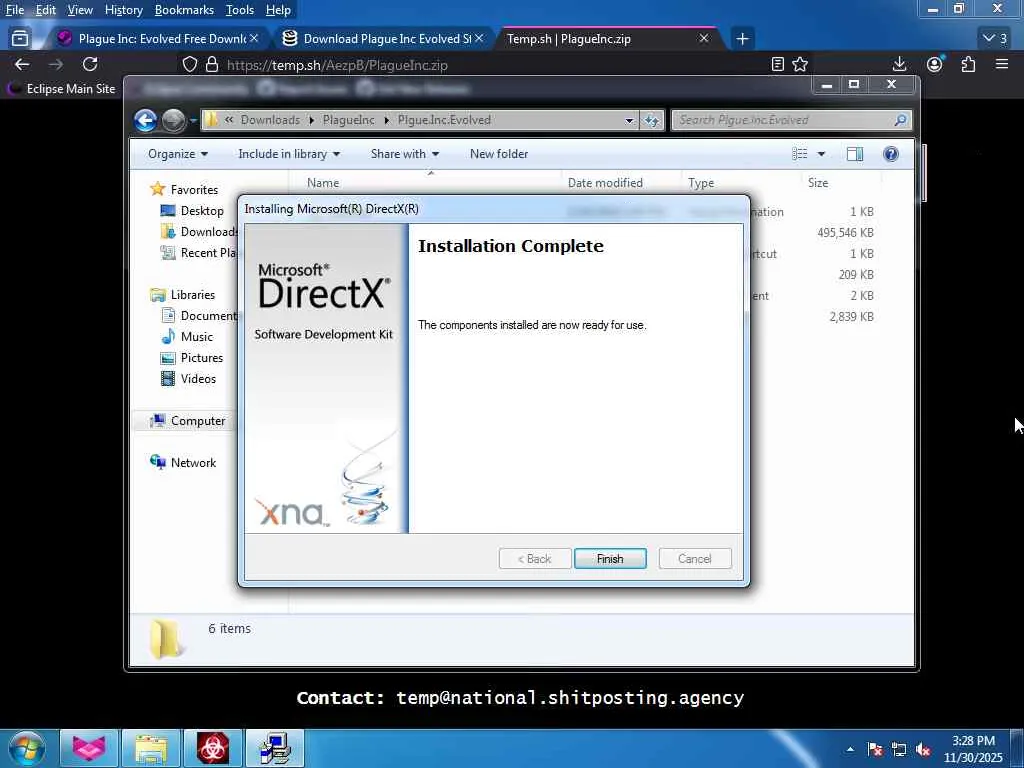This screenshot has width=1024, height=768.
Task: Select Computer in the navigation pane
Action: click(187, 421)
